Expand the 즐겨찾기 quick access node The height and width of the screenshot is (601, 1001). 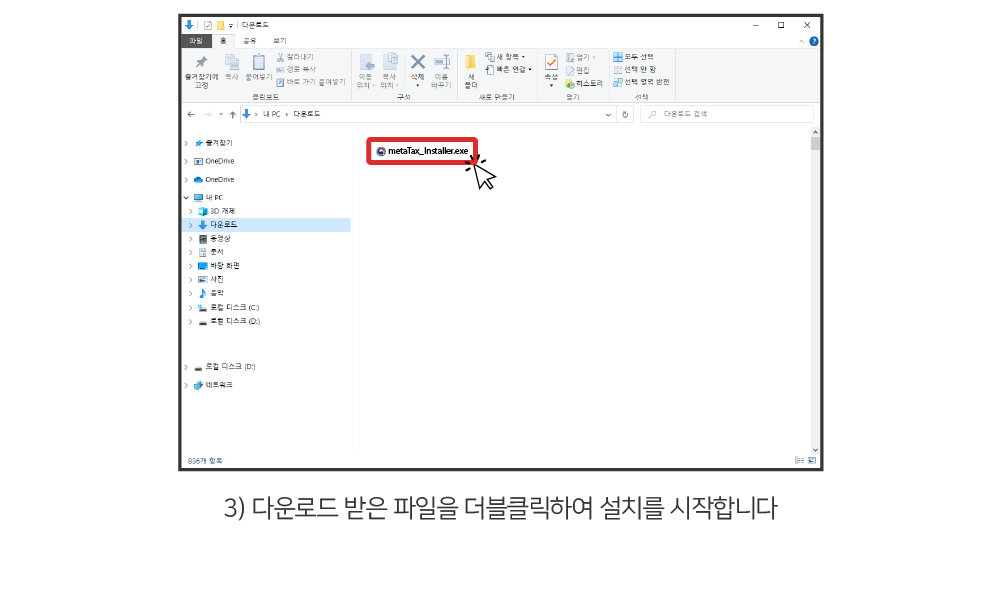[x=186, y=144]
